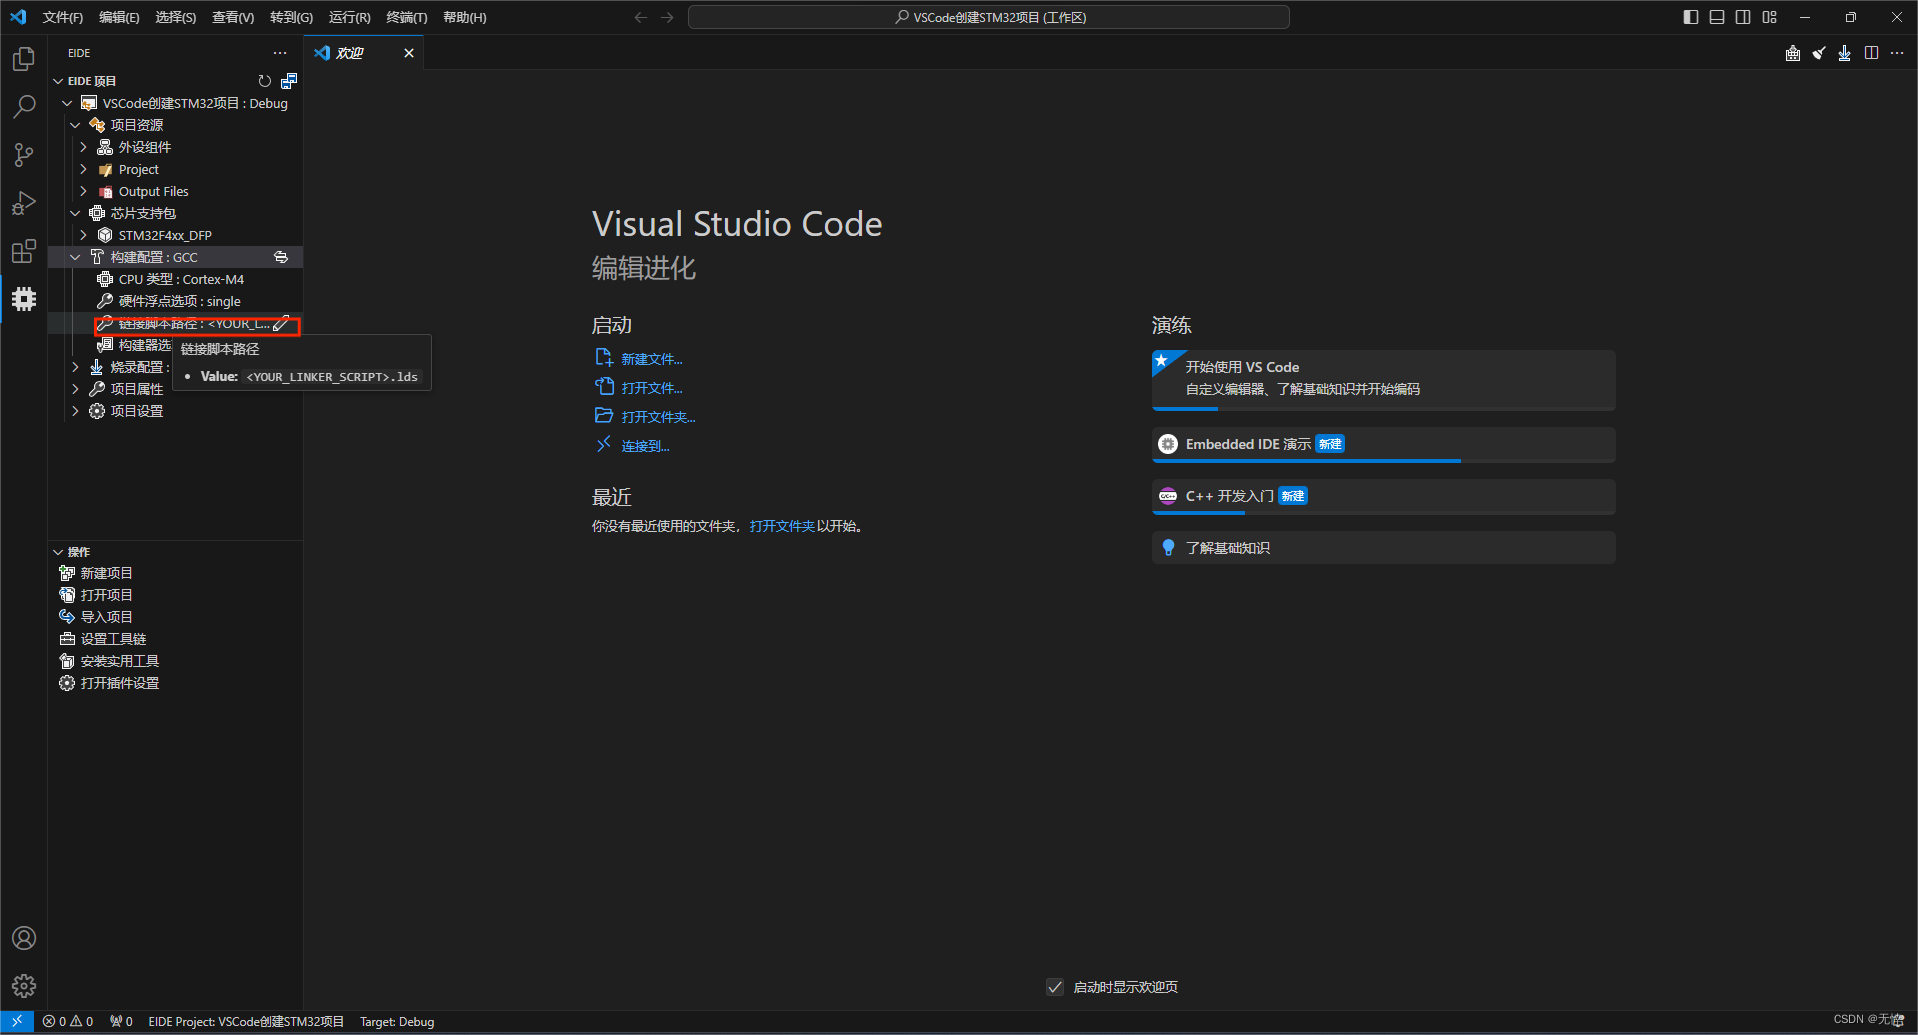Open the 开始使用 VS Code walkthrough
The image size is (1918, 1035).
pyautogui.click(x=1383, y=379)
